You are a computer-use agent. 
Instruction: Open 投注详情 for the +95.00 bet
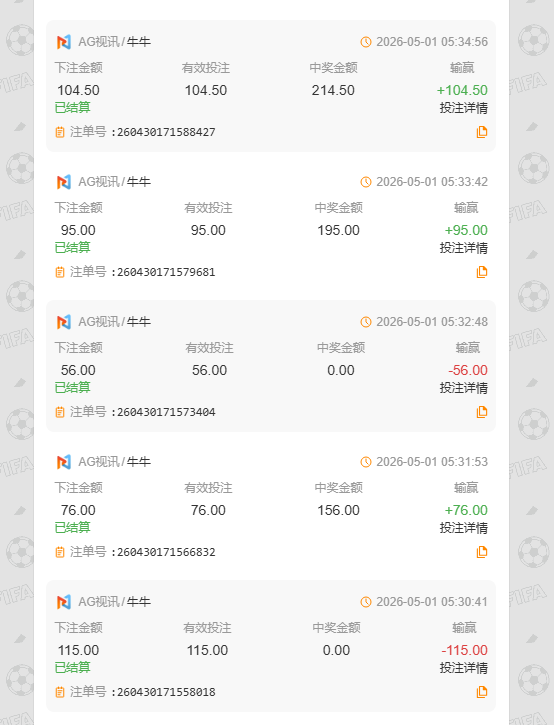[463, 248]
